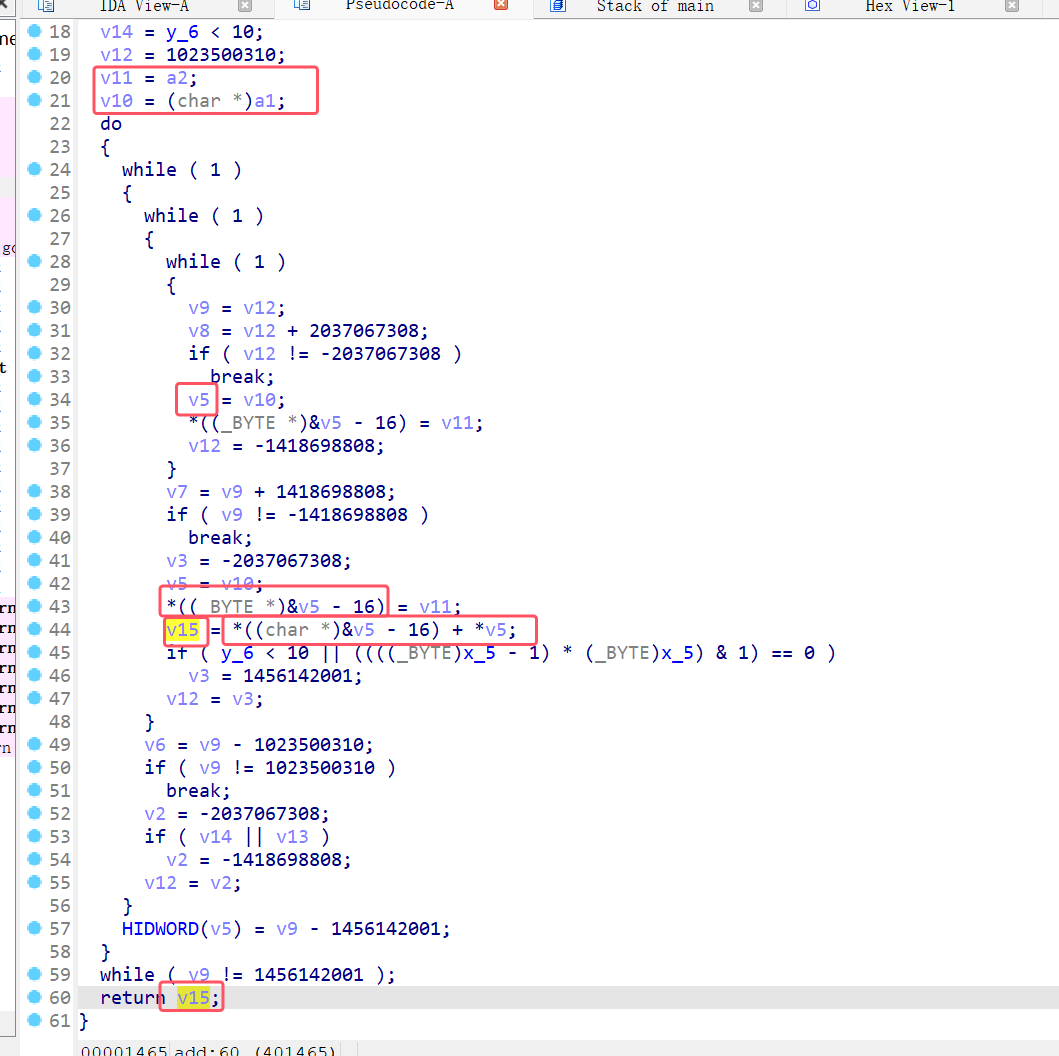Switch to the Stack of main tab
Image resolution: width=1059 pixels, height=1056 pixels.
click(655, 6)
